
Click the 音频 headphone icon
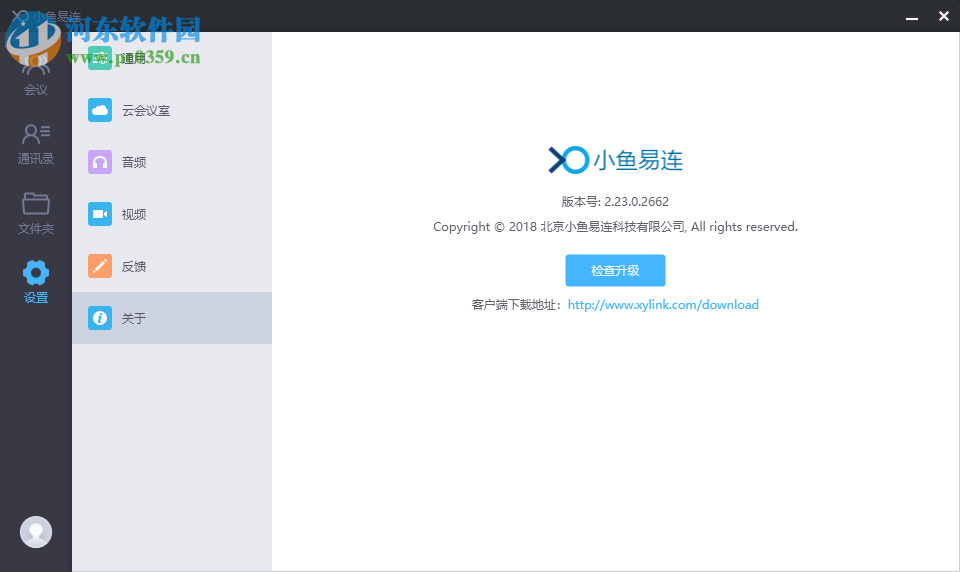click(x=100, y=162)
